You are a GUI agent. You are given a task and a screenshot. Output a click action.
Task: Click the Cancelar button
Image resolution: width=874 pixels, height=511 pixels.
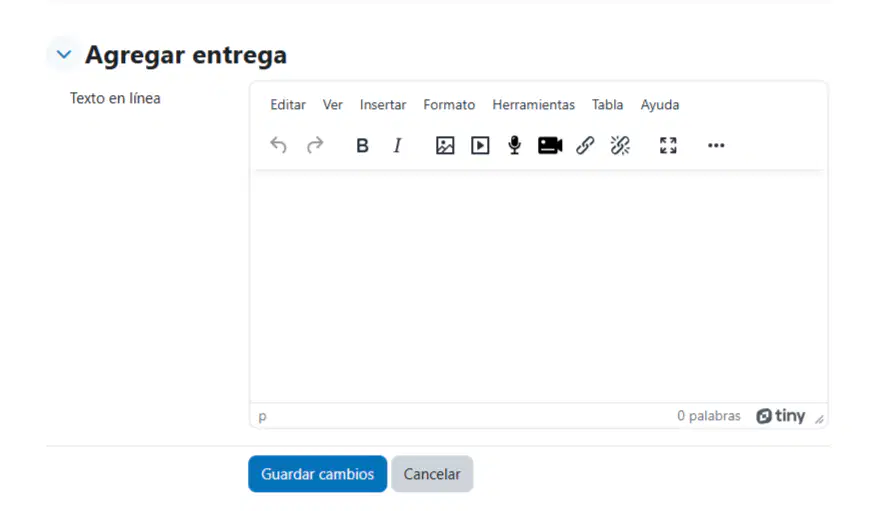point(432,474)
